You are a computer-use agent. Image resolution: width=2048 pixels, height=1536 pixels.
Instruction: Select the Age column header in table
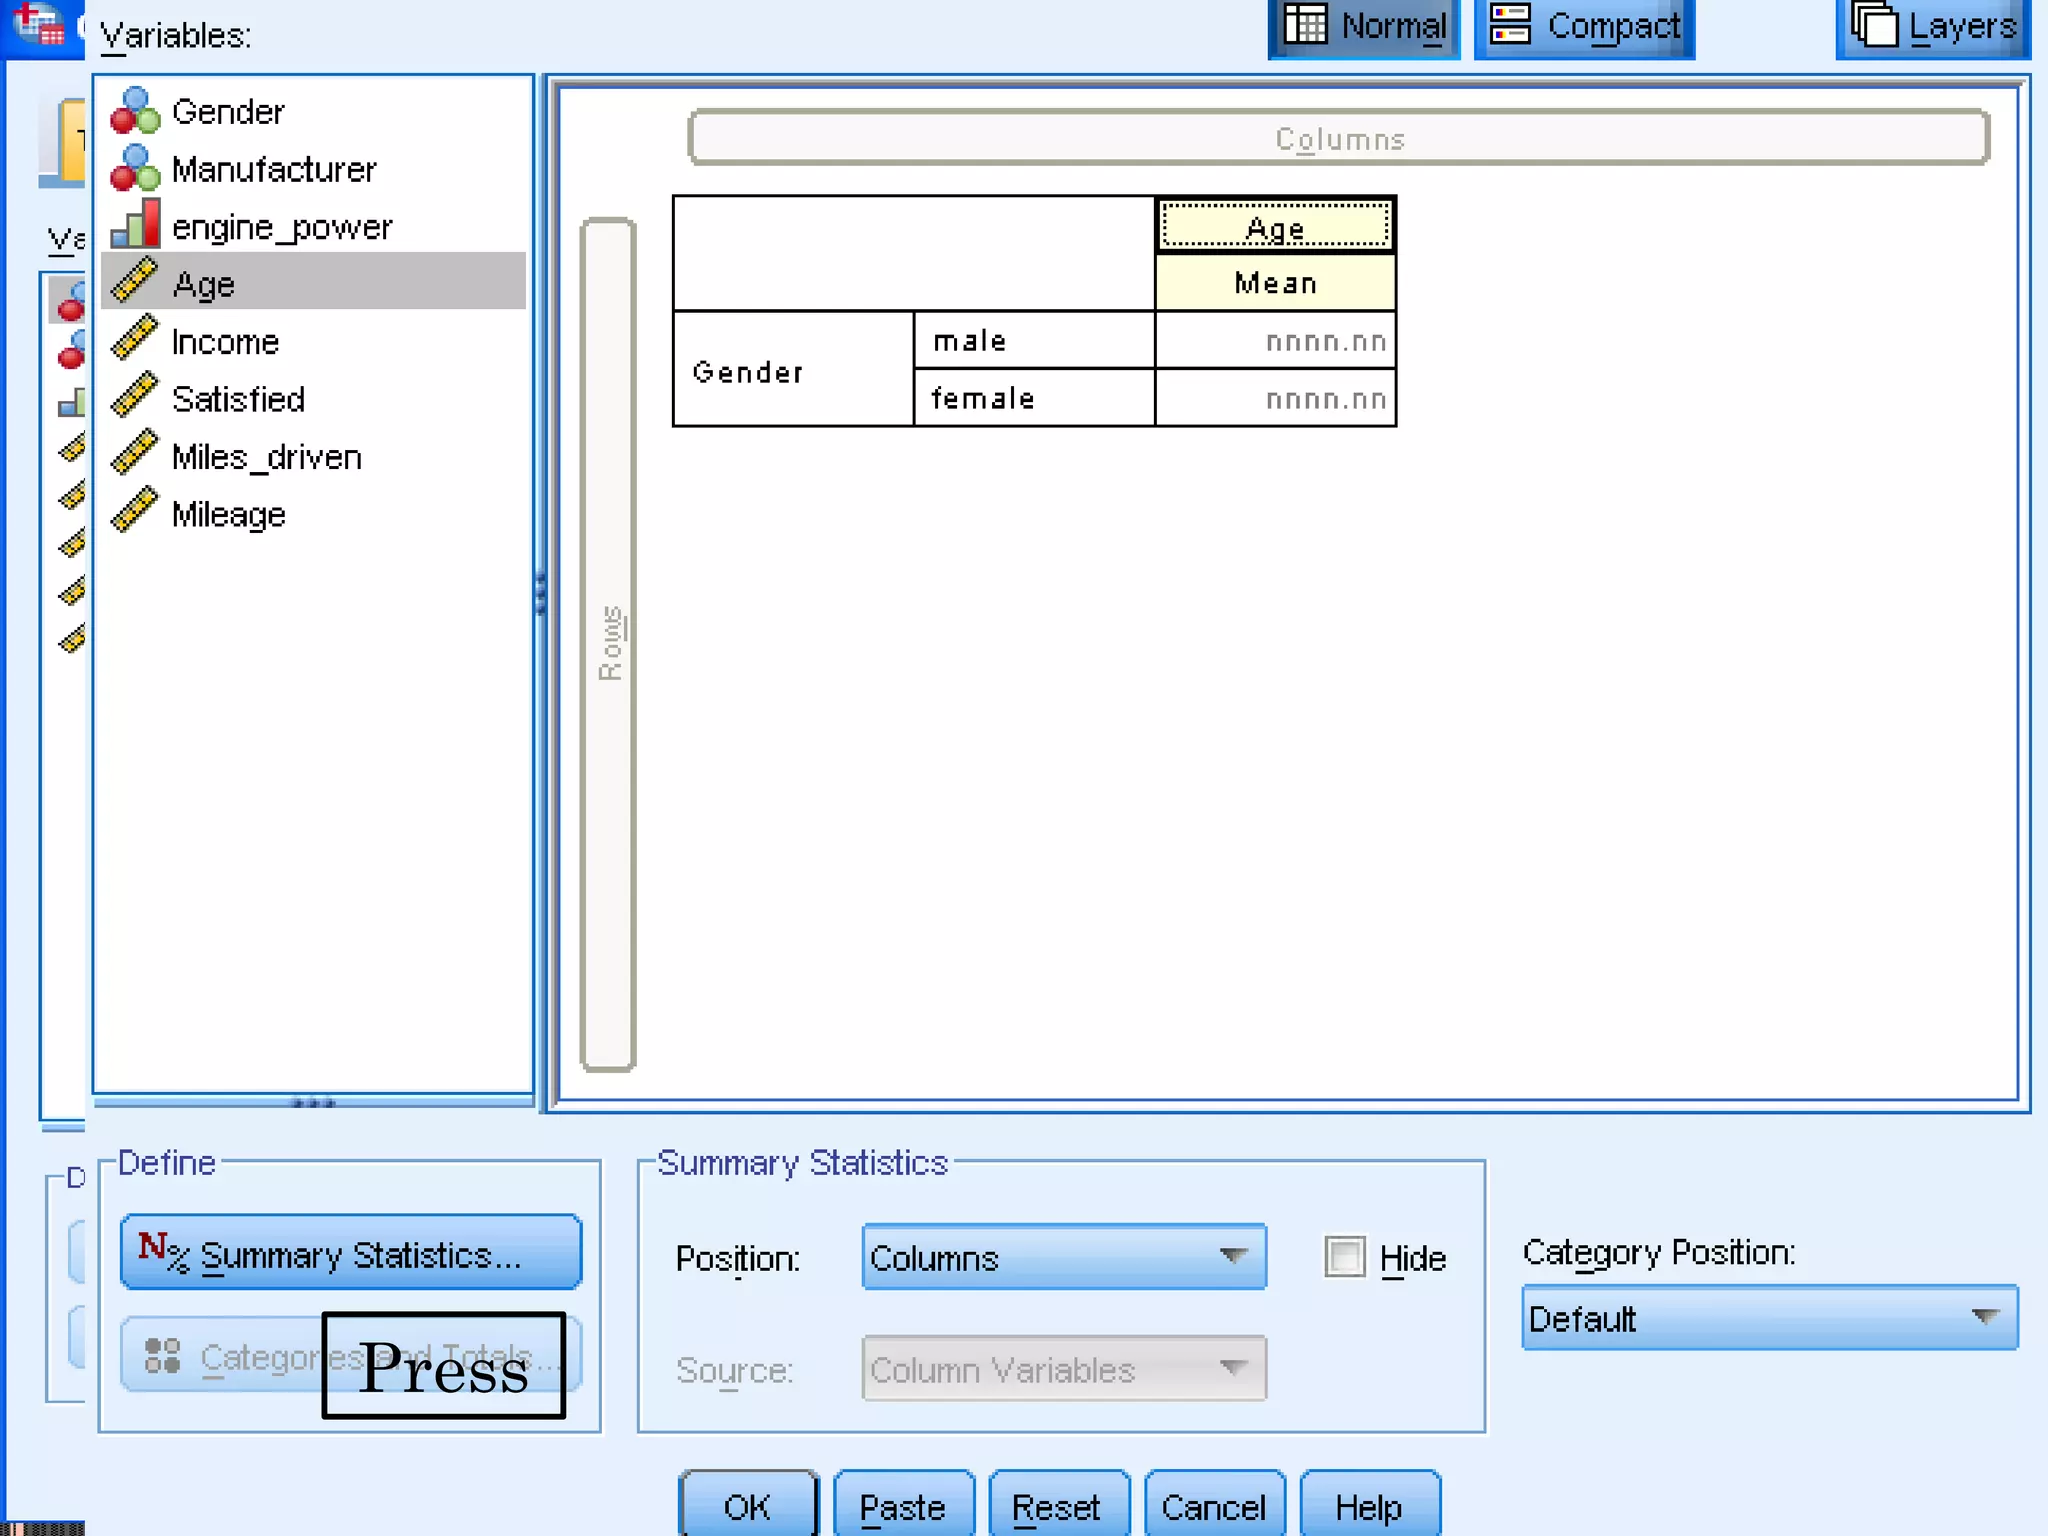pos(1275,227)
